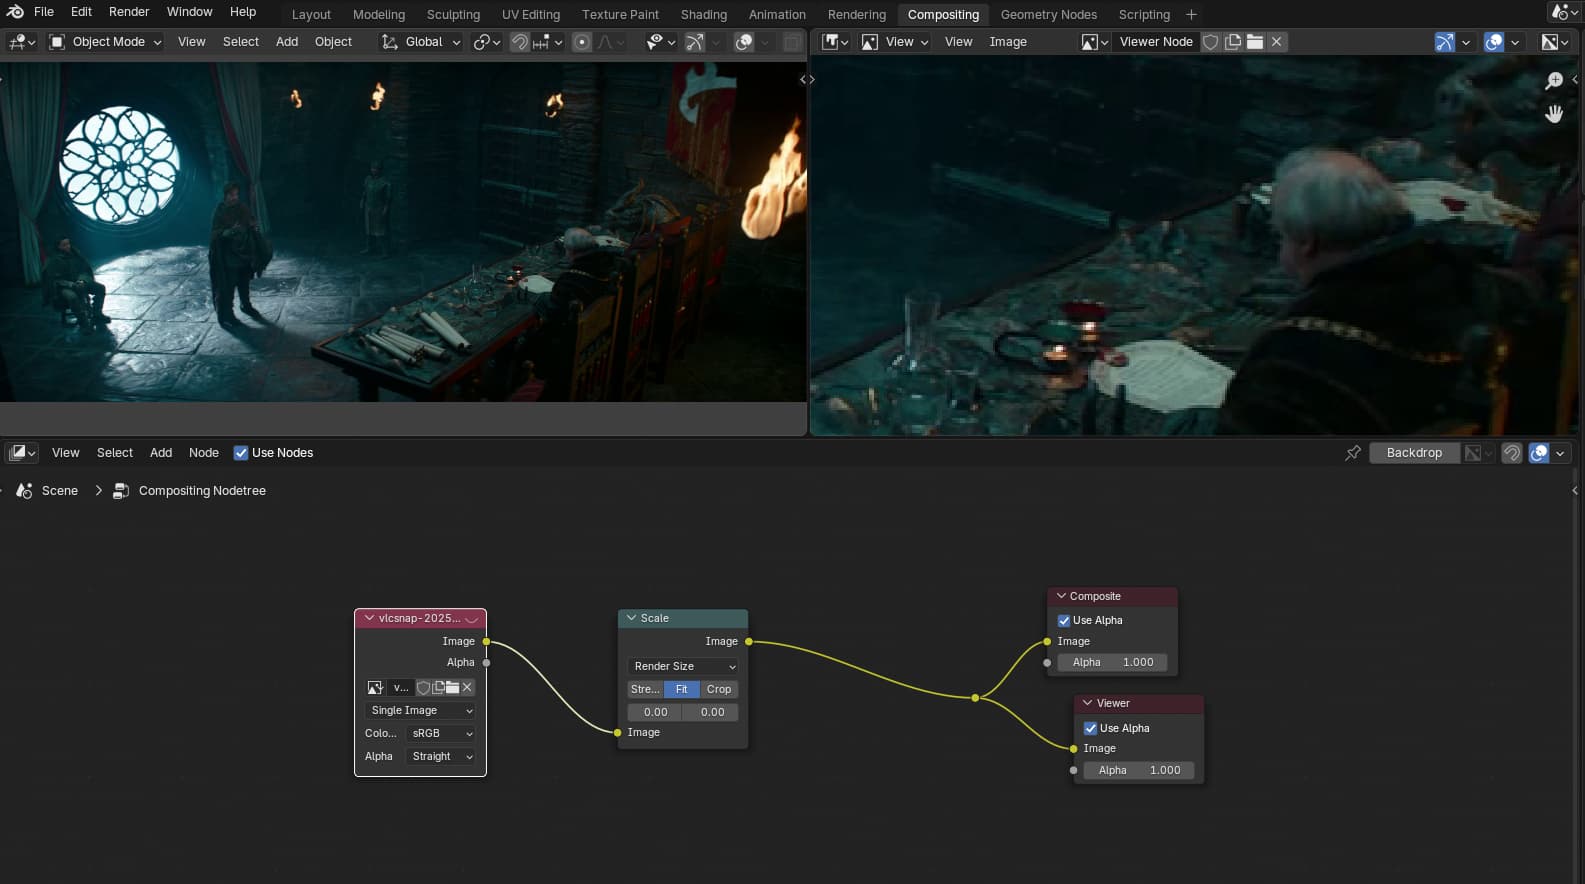This screenshot has height=884, width=1585.
Task: Toggle node editor snapping magnet
Action: [x=1512, y=453]
